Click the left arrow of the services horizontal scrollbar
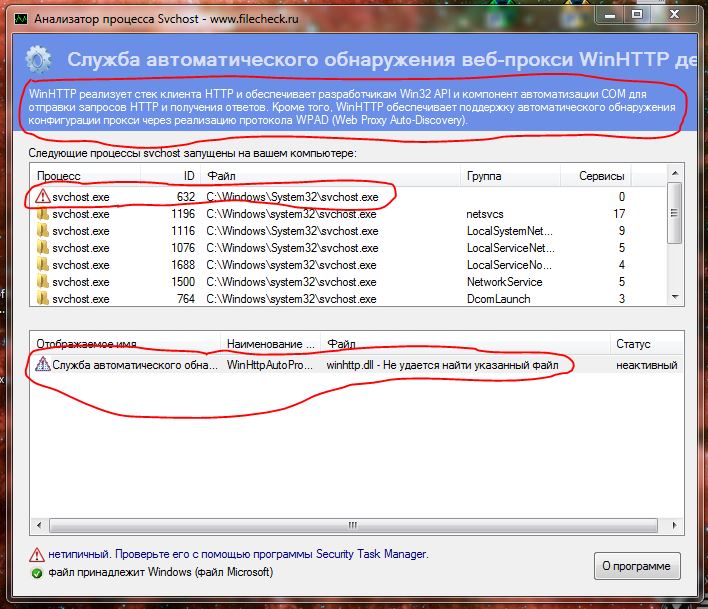The width and height of the screenshot is (708, 609). pyautogui.click(x=39, y=525)
